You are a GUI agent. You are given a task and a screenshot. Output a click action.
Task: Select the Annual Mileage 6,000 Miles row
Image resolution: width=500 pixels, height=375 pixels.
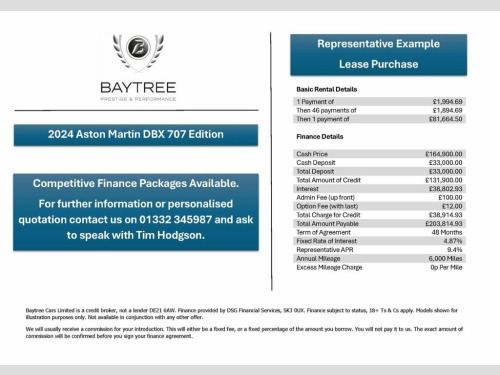pos(379,258)
